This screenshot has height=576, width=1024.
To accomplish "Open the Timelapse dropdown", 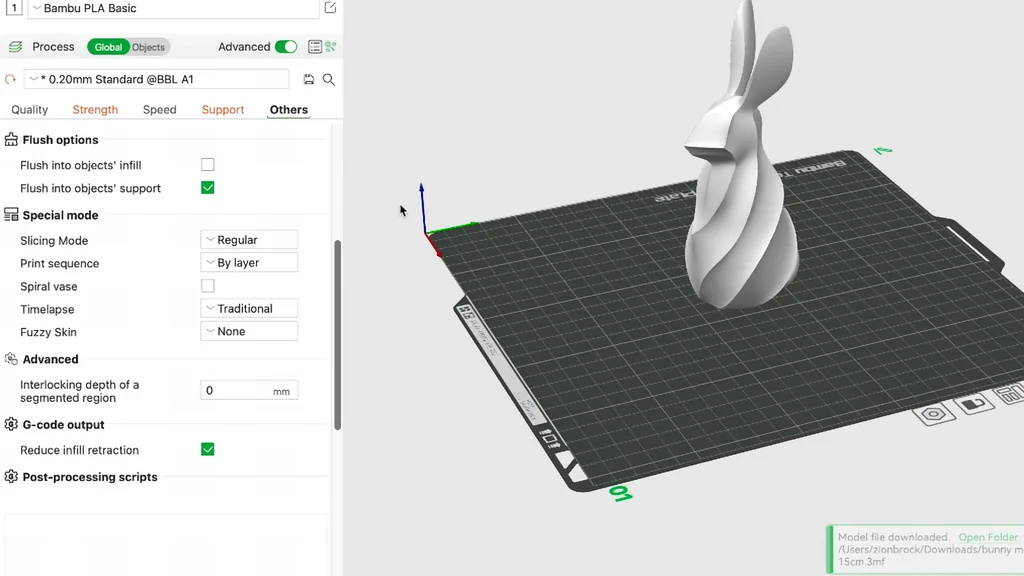I will tap(249, 308).
